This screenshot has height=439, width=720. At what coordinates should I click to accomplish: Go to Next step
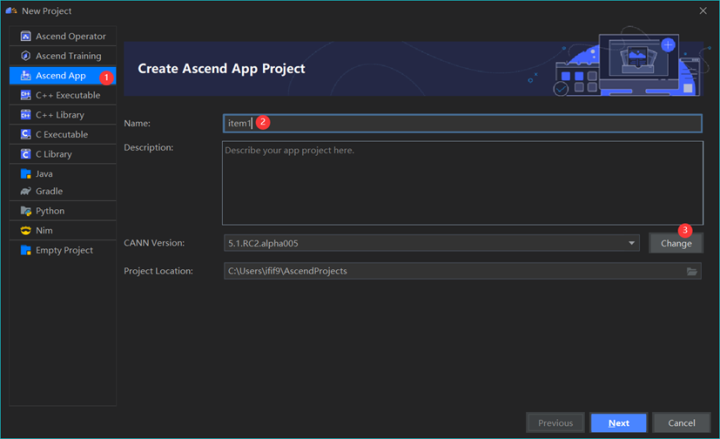[619, 423]
